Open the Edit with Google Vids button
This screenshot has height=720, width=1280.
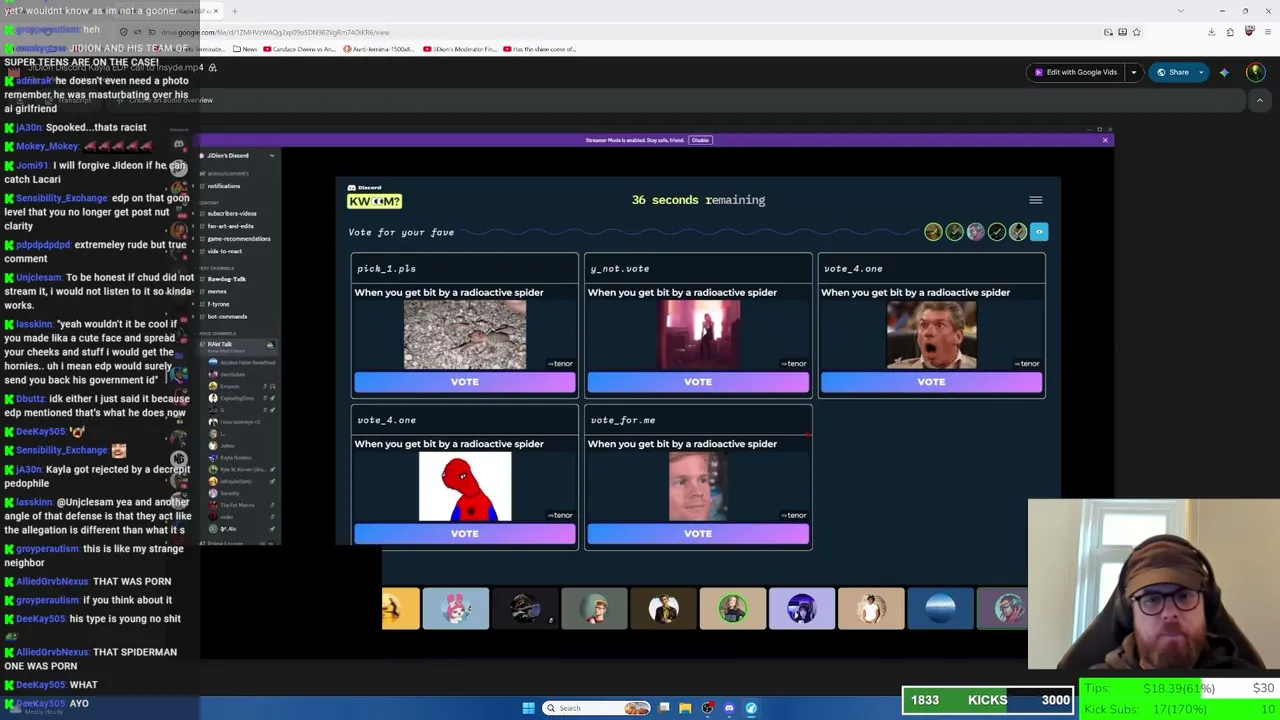(1076, 72)
